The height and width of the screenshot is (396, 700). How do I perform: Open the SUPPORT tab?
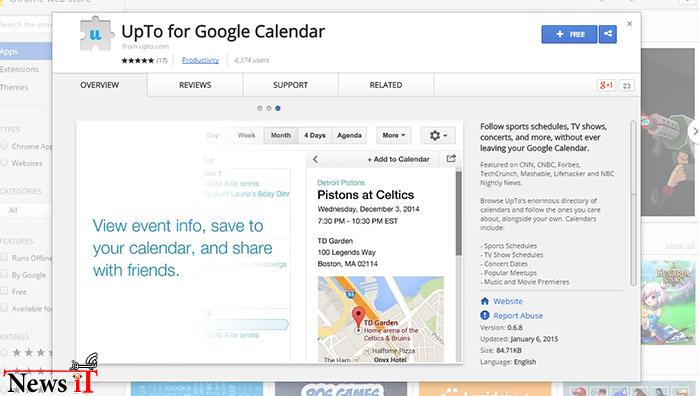[x=290, y=85]
